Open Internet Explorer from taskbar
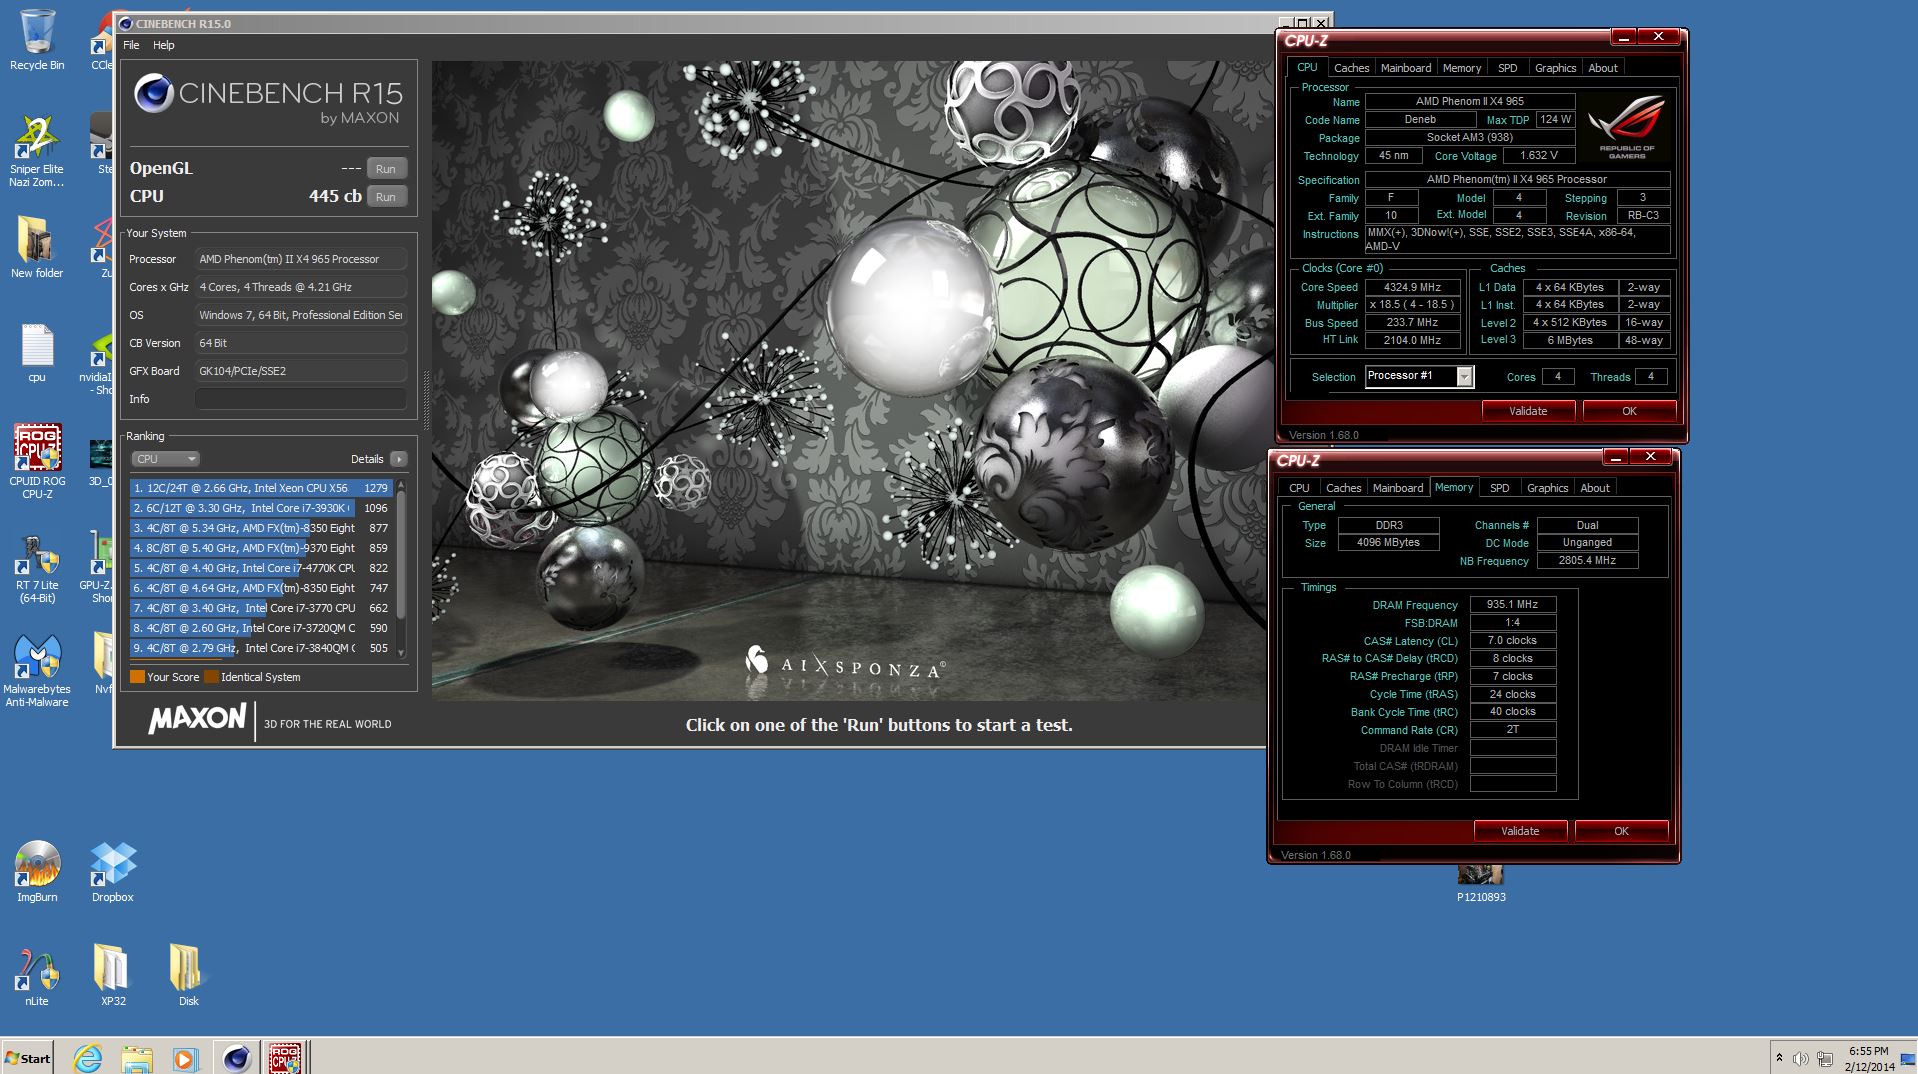The height and width of the screenshot is (1074, 1918). click(88, 1058)
